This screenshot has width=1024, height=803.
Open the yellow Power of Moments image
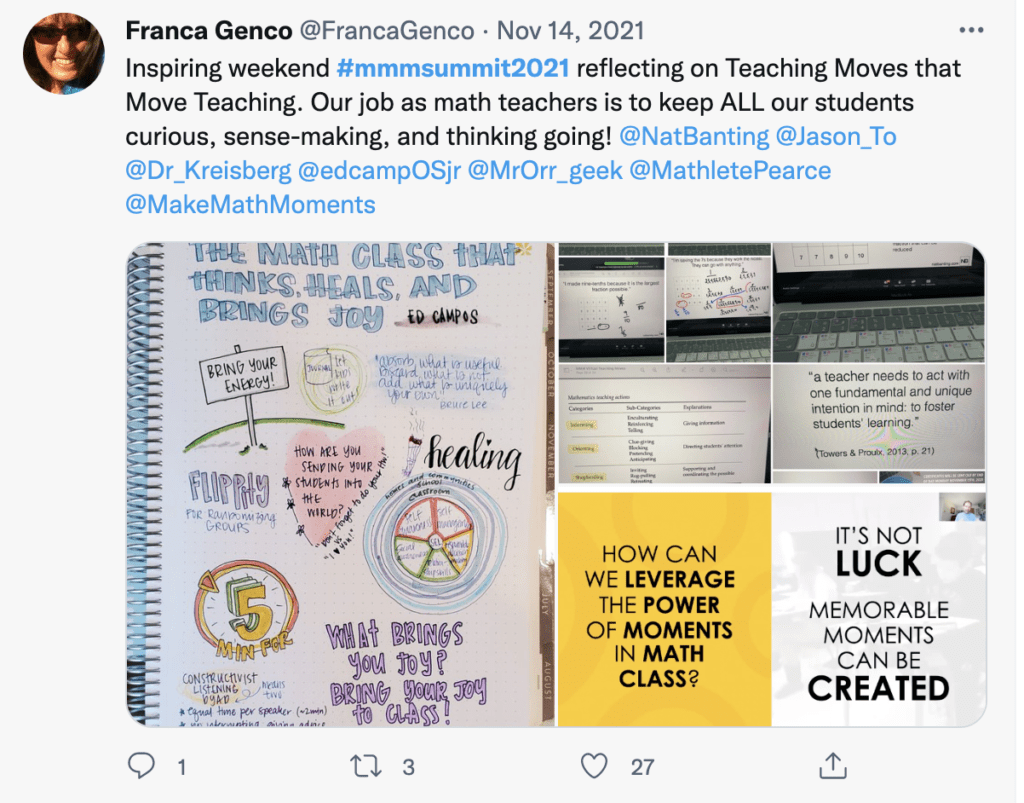pyautogui.click(x=665, y=609)
